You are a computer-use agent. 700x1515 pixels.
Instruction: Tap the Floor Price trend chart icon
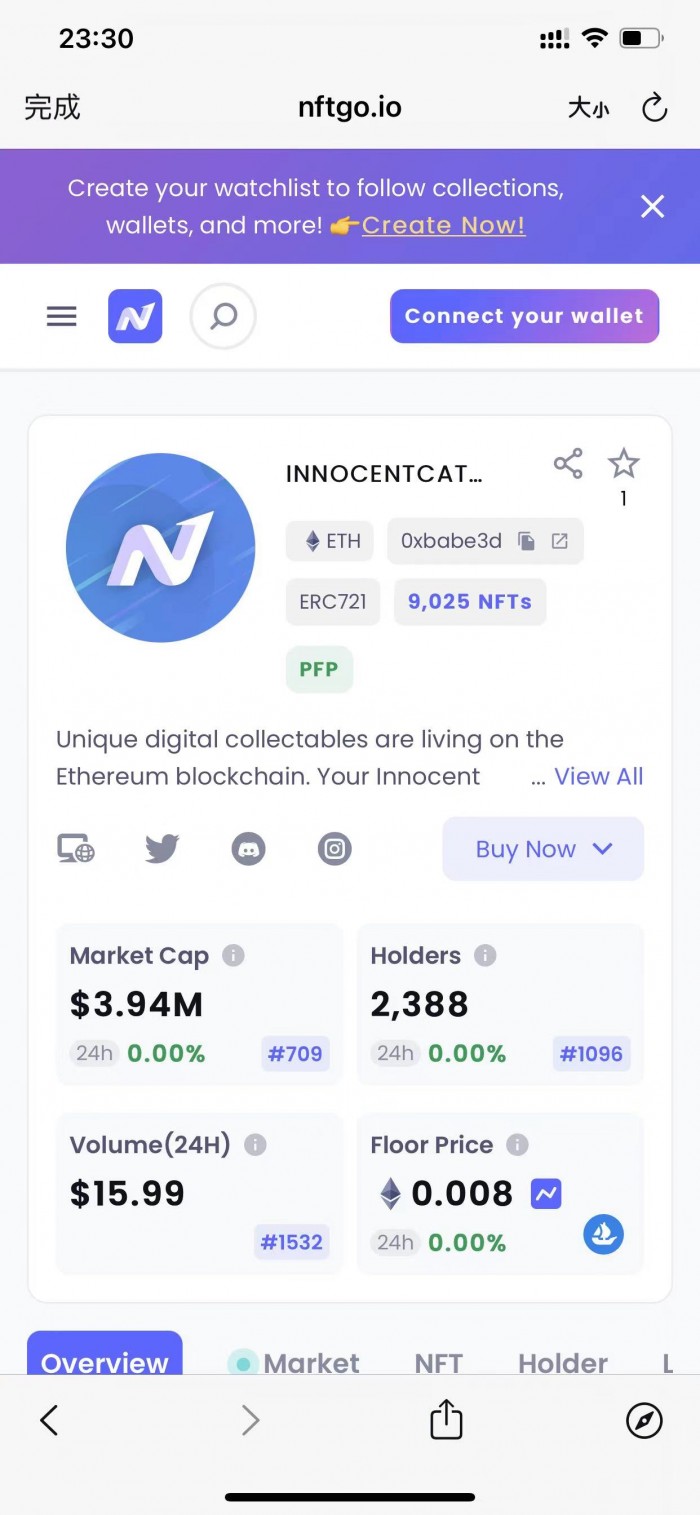(x=546, y=1193)
